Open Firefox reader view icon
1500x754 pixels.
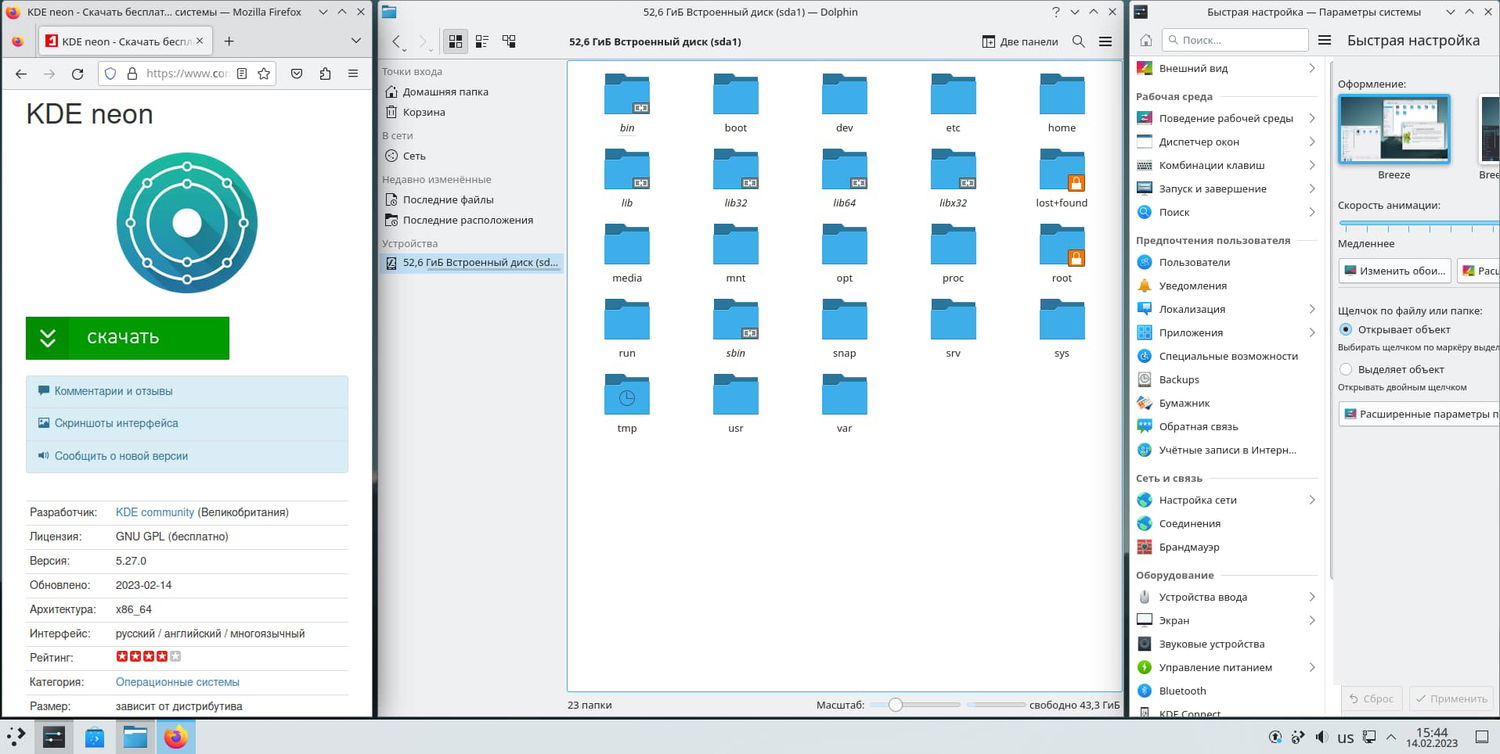(242, 74)
